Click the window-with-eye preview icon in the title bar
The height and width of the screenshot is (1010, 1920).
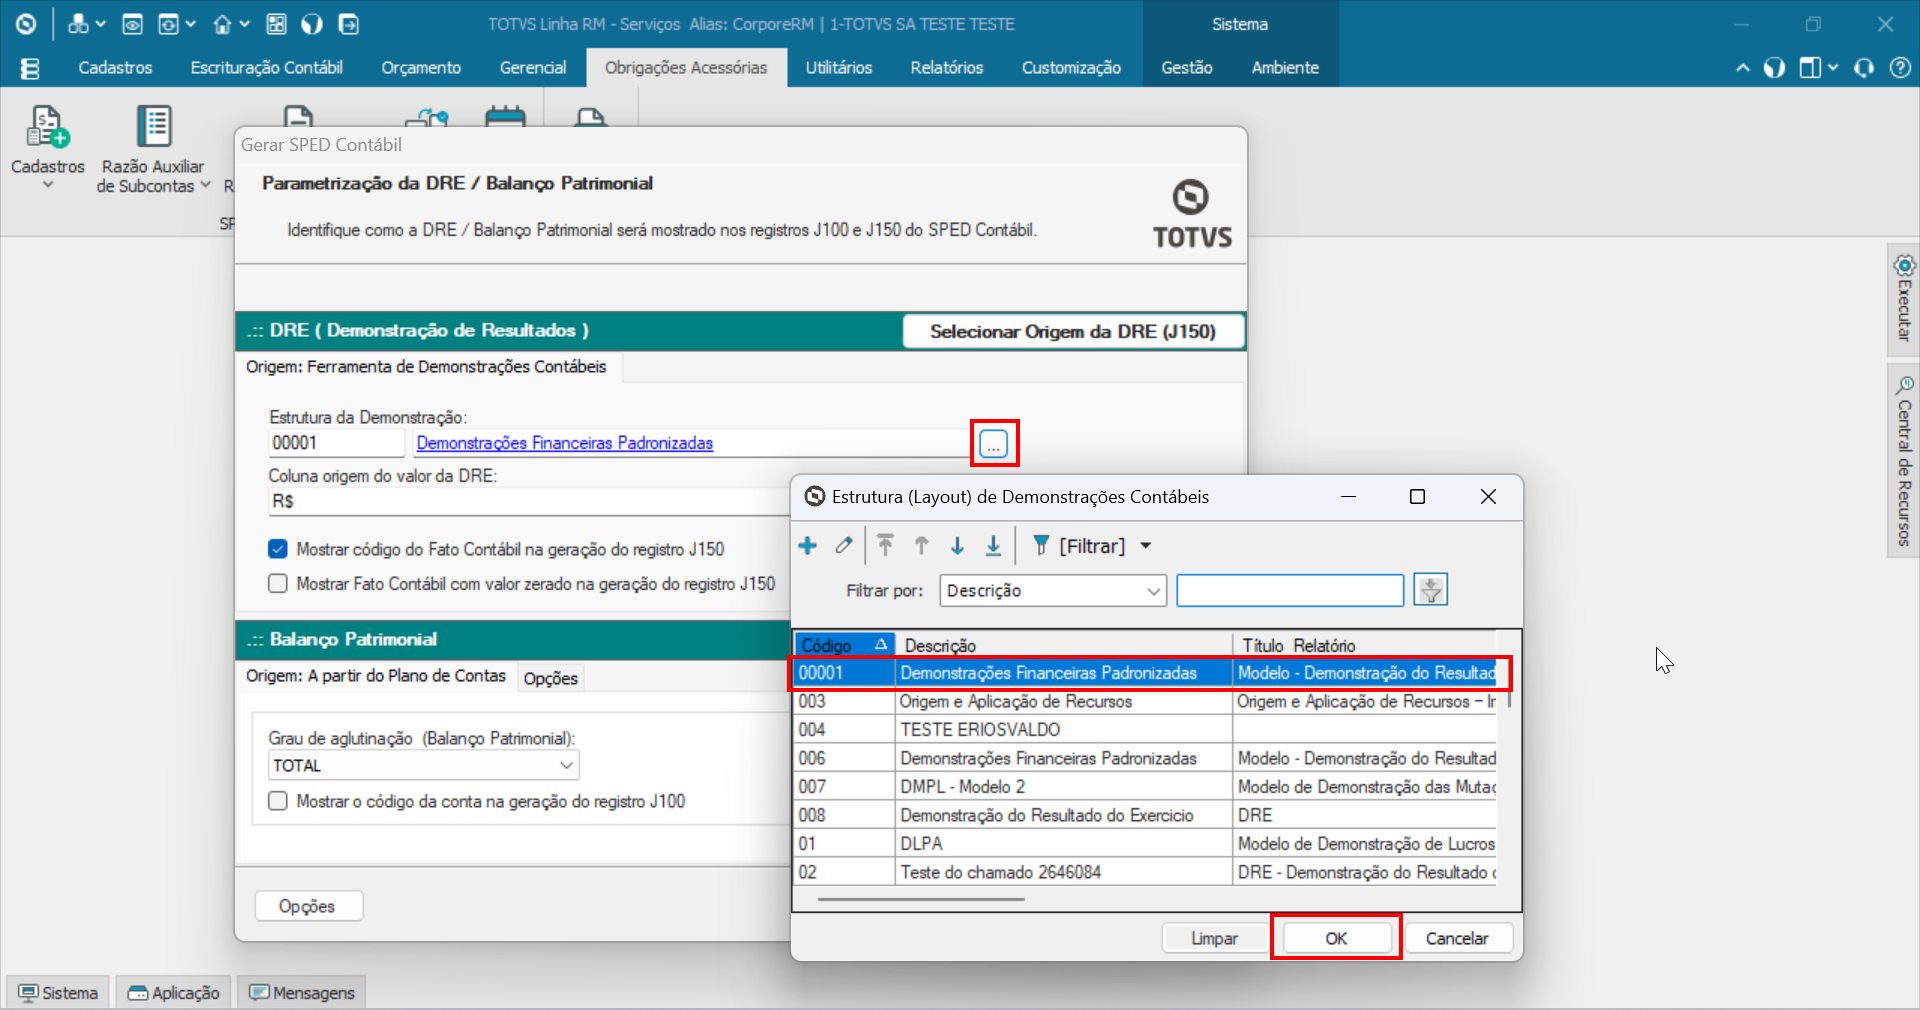tap(132, 24)
